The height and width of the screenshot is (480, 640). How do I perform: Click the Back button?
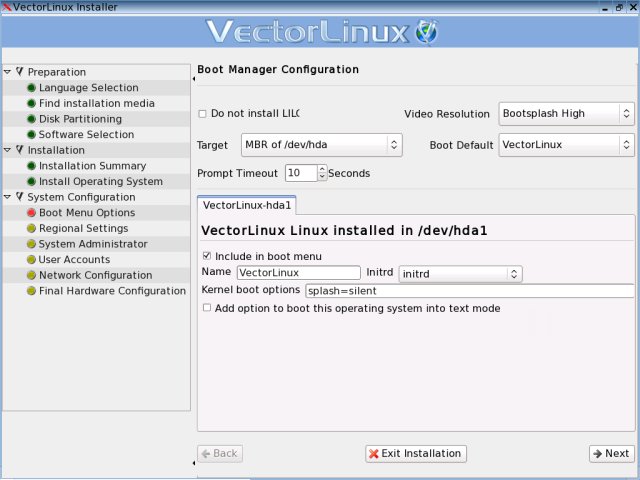[220, 453]
